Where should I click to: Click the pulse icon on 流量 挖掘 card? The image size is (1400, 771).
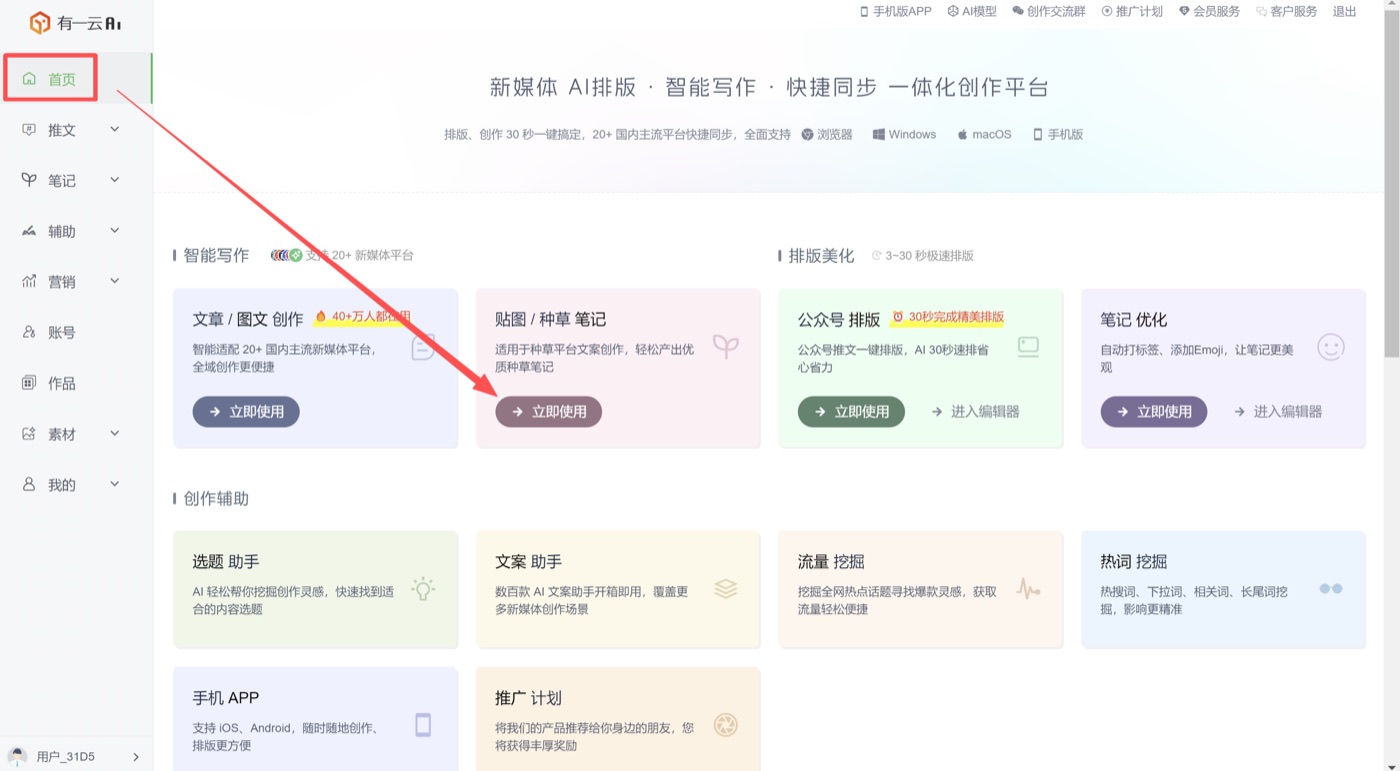[x=1028, y=589]
